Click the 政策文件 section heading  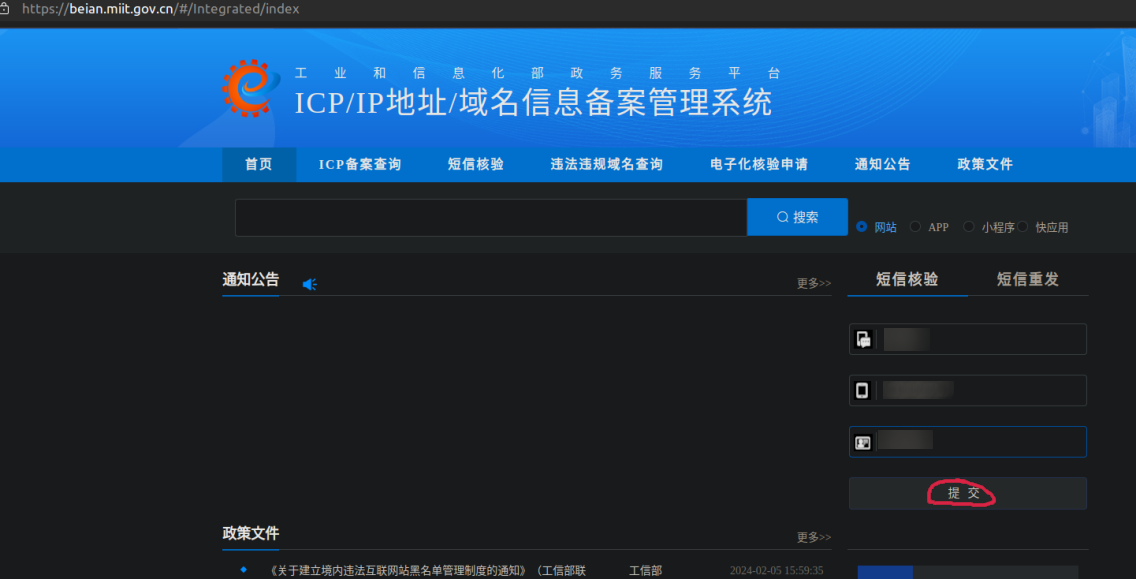tap(251, 533)
